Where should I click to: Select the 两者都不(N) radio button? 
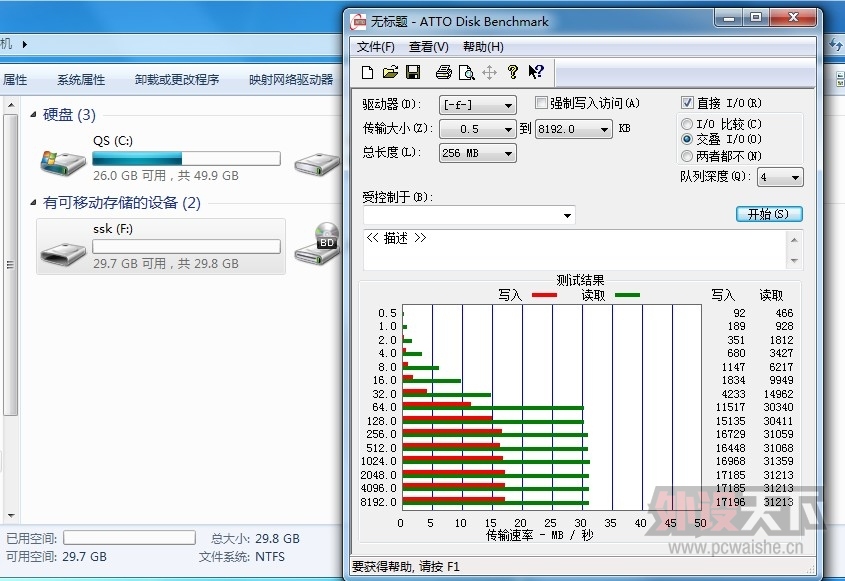click(687, 156)
